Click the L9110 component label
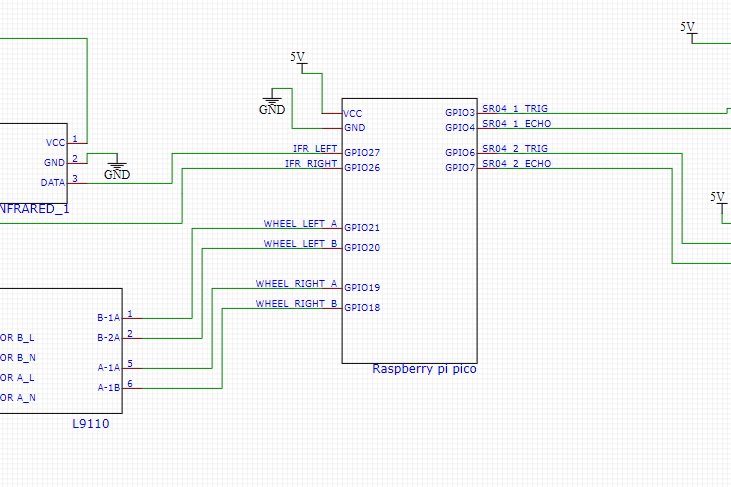This screenshot has height=487, width=731. pyautogui.click(x=91, y=424)
